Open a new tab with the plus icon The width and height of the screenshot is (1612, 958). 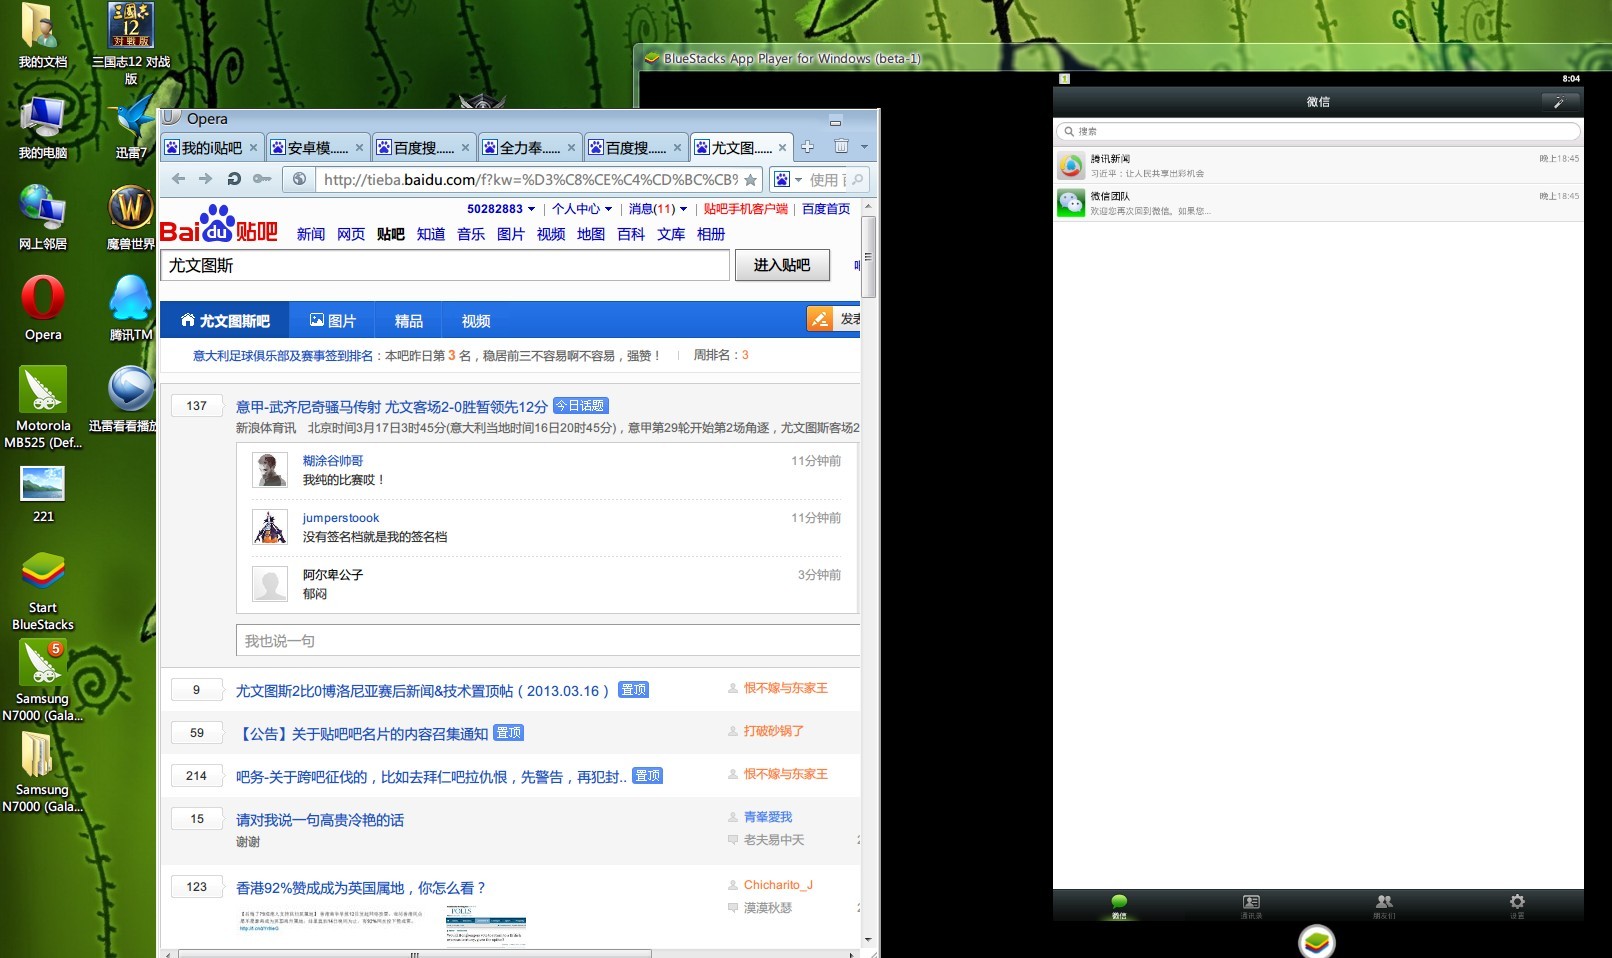pos(808,147)
